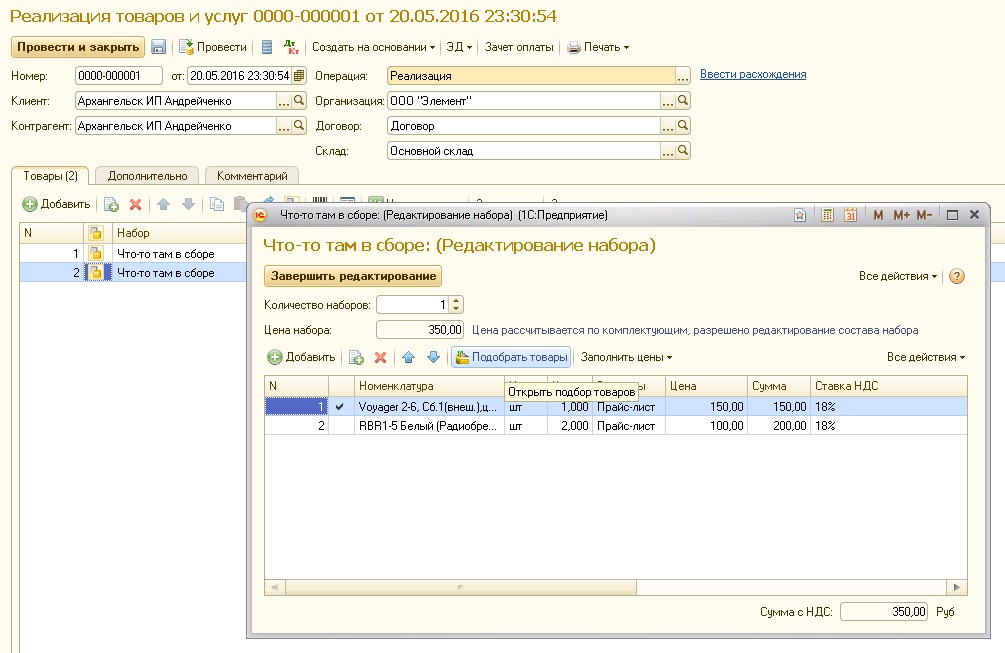The image size is (1005, 653).
Task: Click magnifier icon next to Клиент field
Action: (299, 101)
